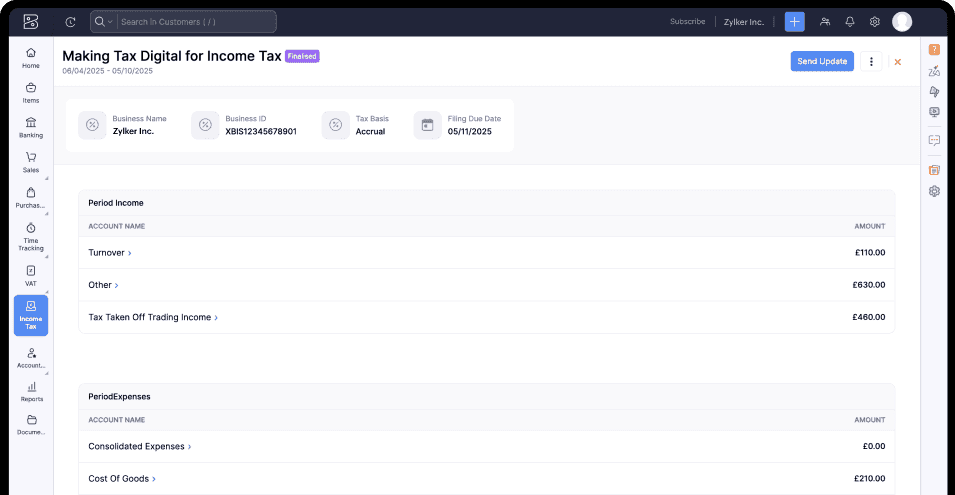Click the blue quick create plus button

pos(794,22)
